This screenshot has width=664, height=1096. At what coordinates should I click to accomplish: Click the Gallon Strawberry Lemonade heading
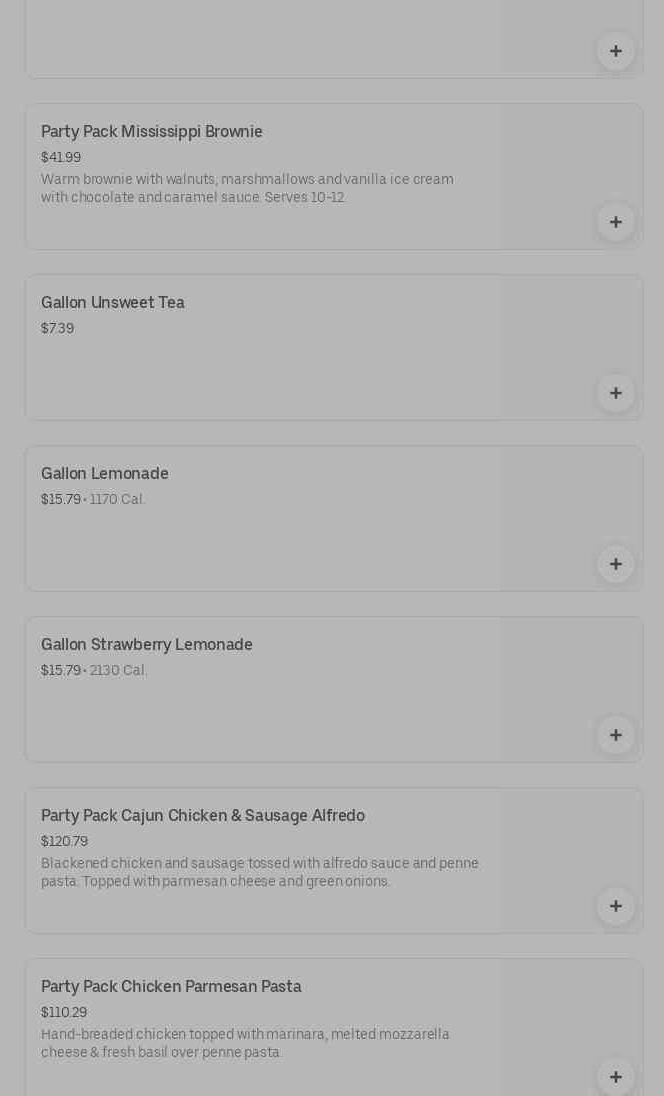pos(147,645)
